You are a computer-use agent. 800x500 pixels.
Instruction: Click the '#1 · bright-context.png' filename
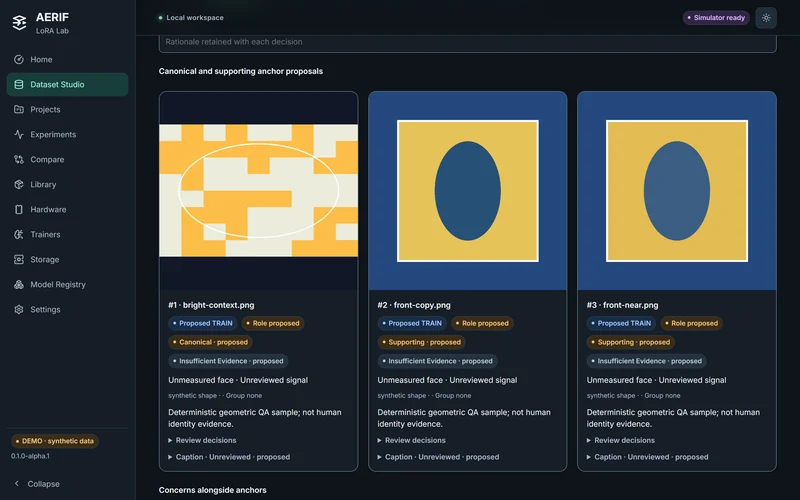click(211, 305)
